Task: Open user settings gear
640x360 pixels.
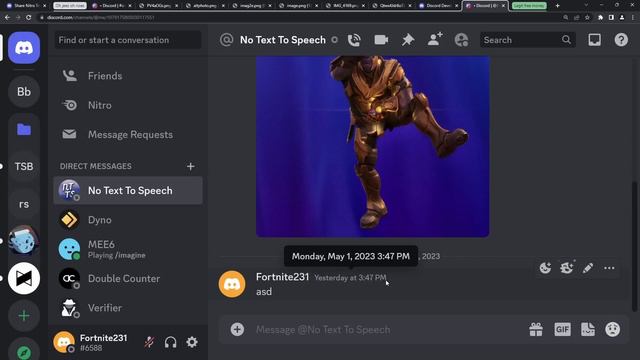Action: pos(192,342)
